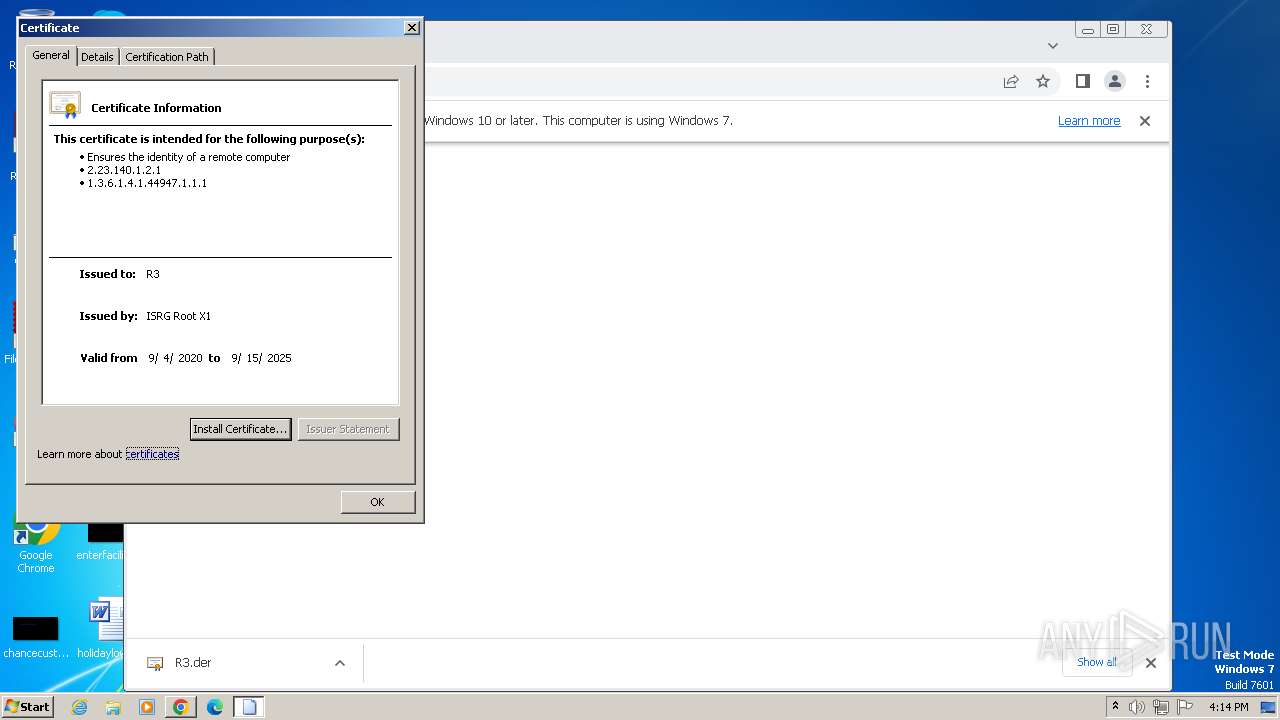This screenshot has height=720, width=1280.
Task: Click the ISRG Root X1 issuer text
Action: click(178, 316)
